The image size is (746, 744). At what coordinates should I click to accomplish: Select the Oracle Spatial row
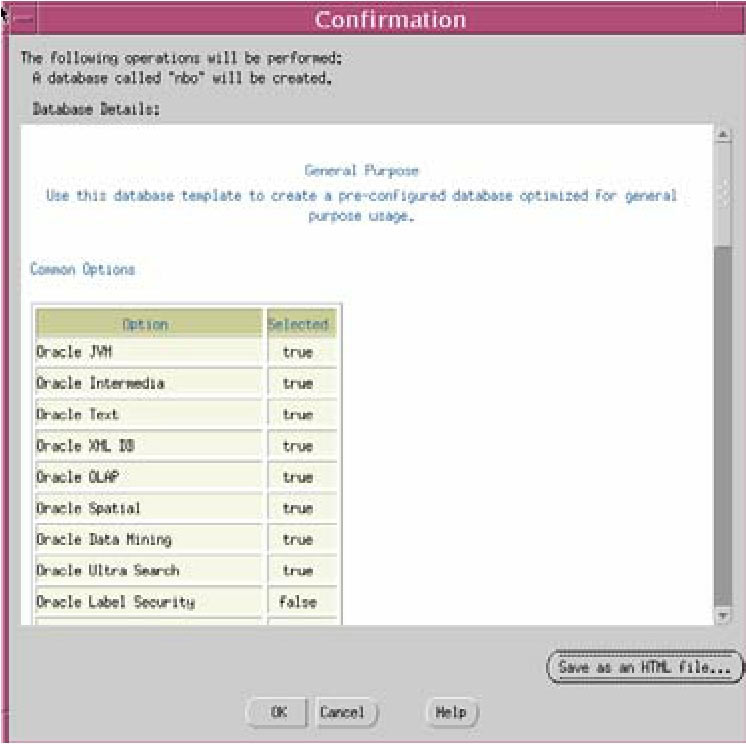click(x=148, y=508)
